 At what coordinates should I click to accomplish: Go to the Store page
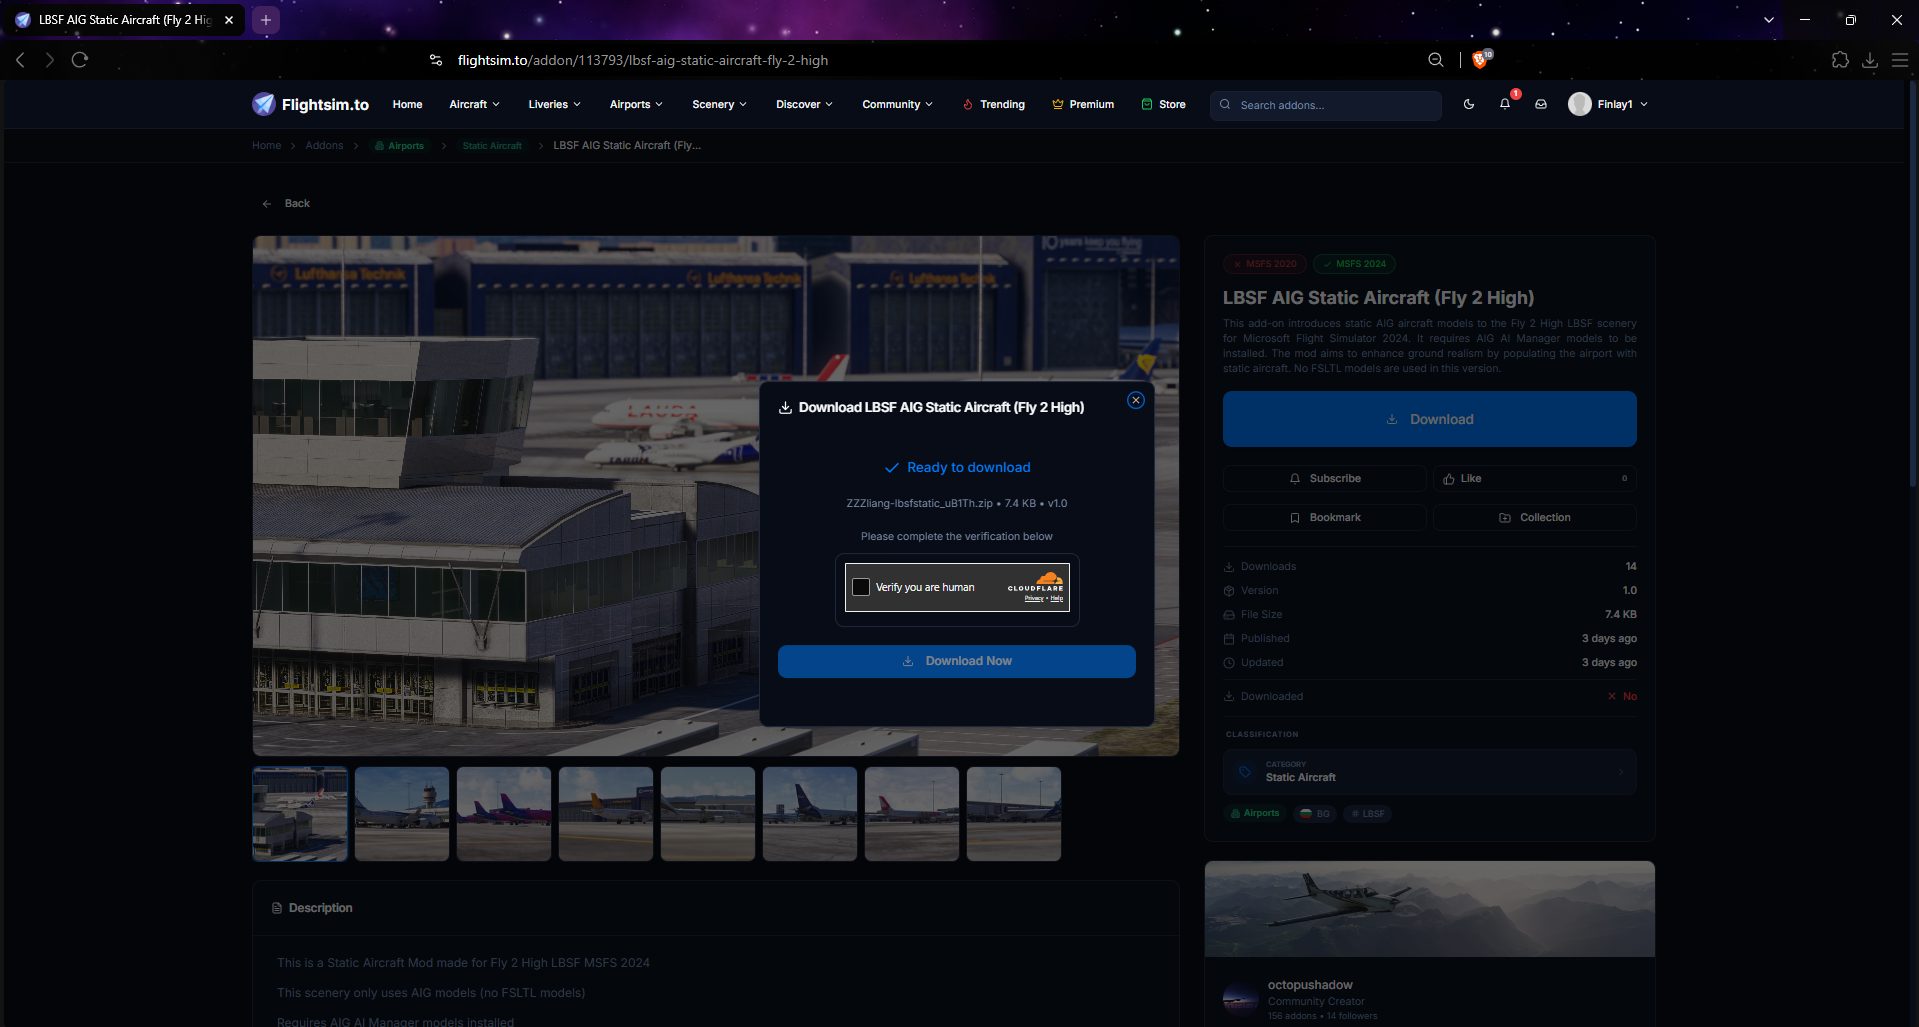tap(1163, 104)
